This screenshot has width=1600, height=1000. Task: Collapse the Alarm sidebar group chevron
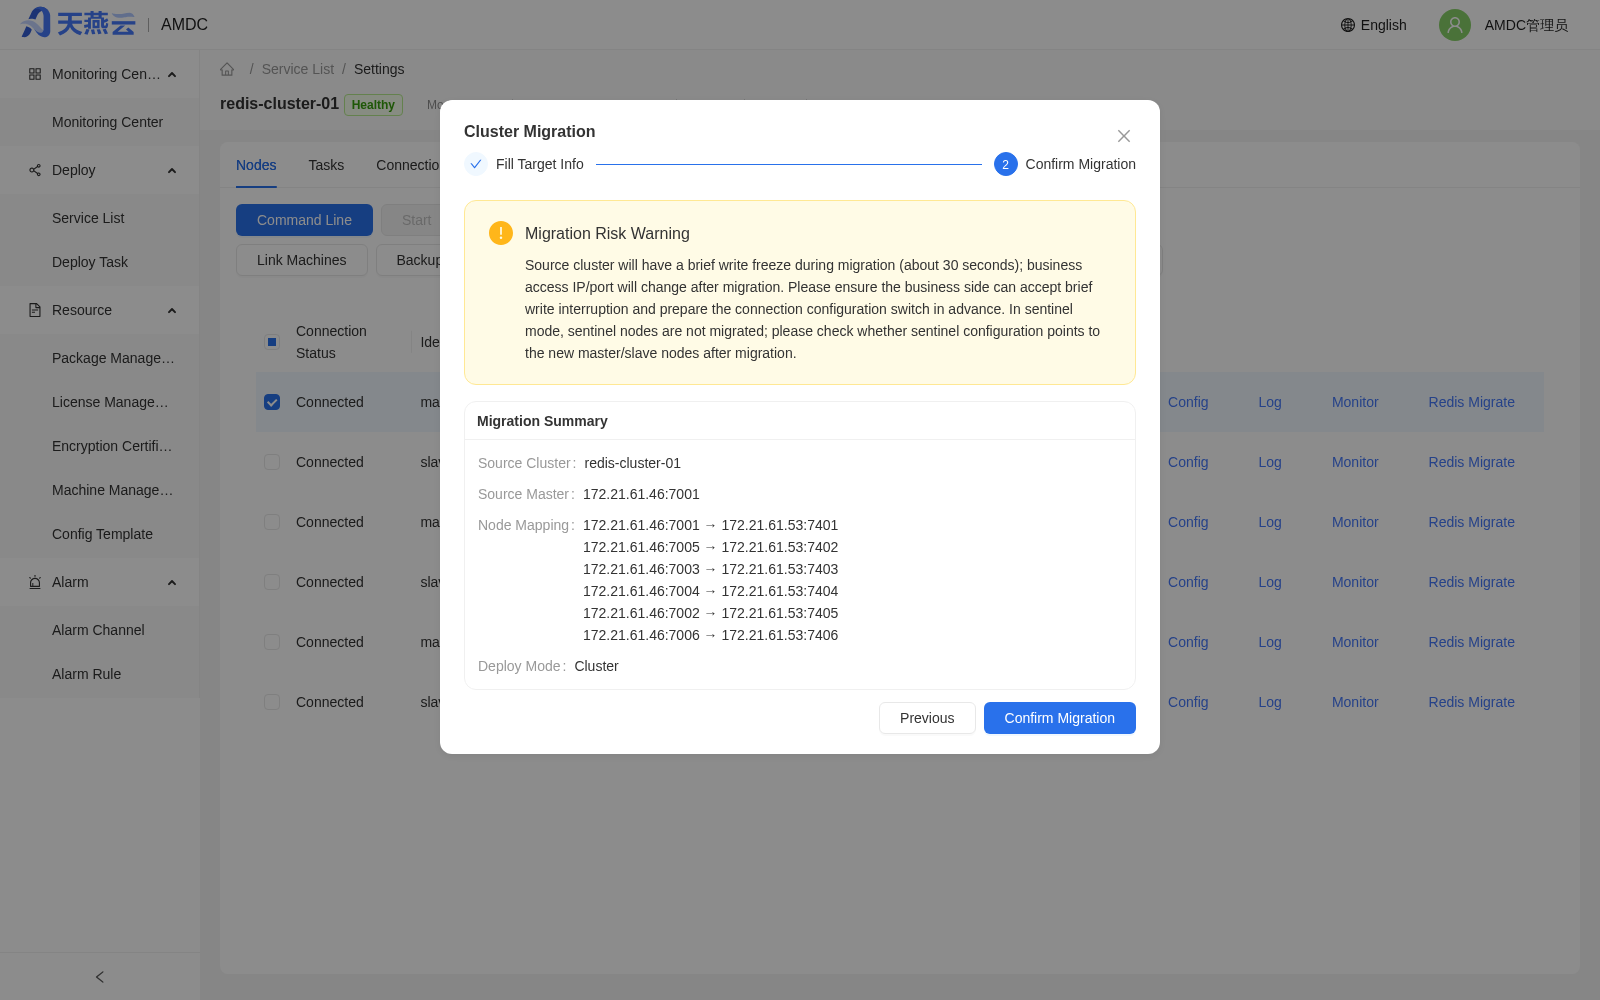tap(172, 583)
